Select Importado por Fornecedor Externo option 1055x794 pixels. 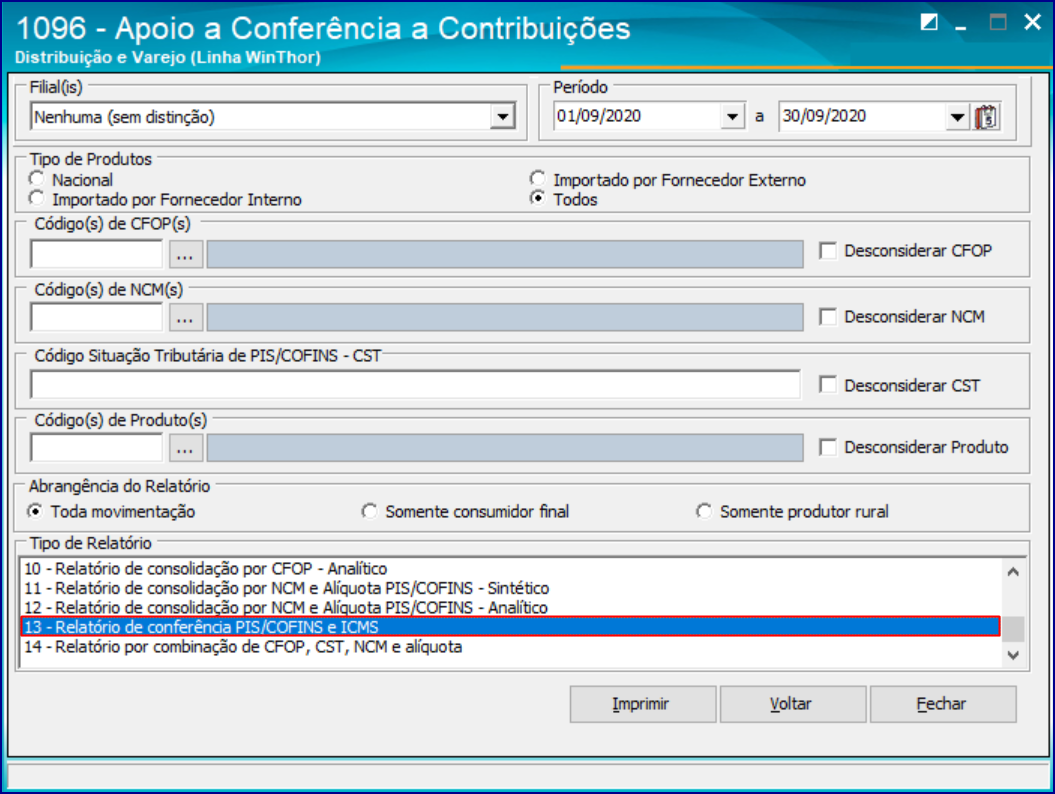click(537, 179)
